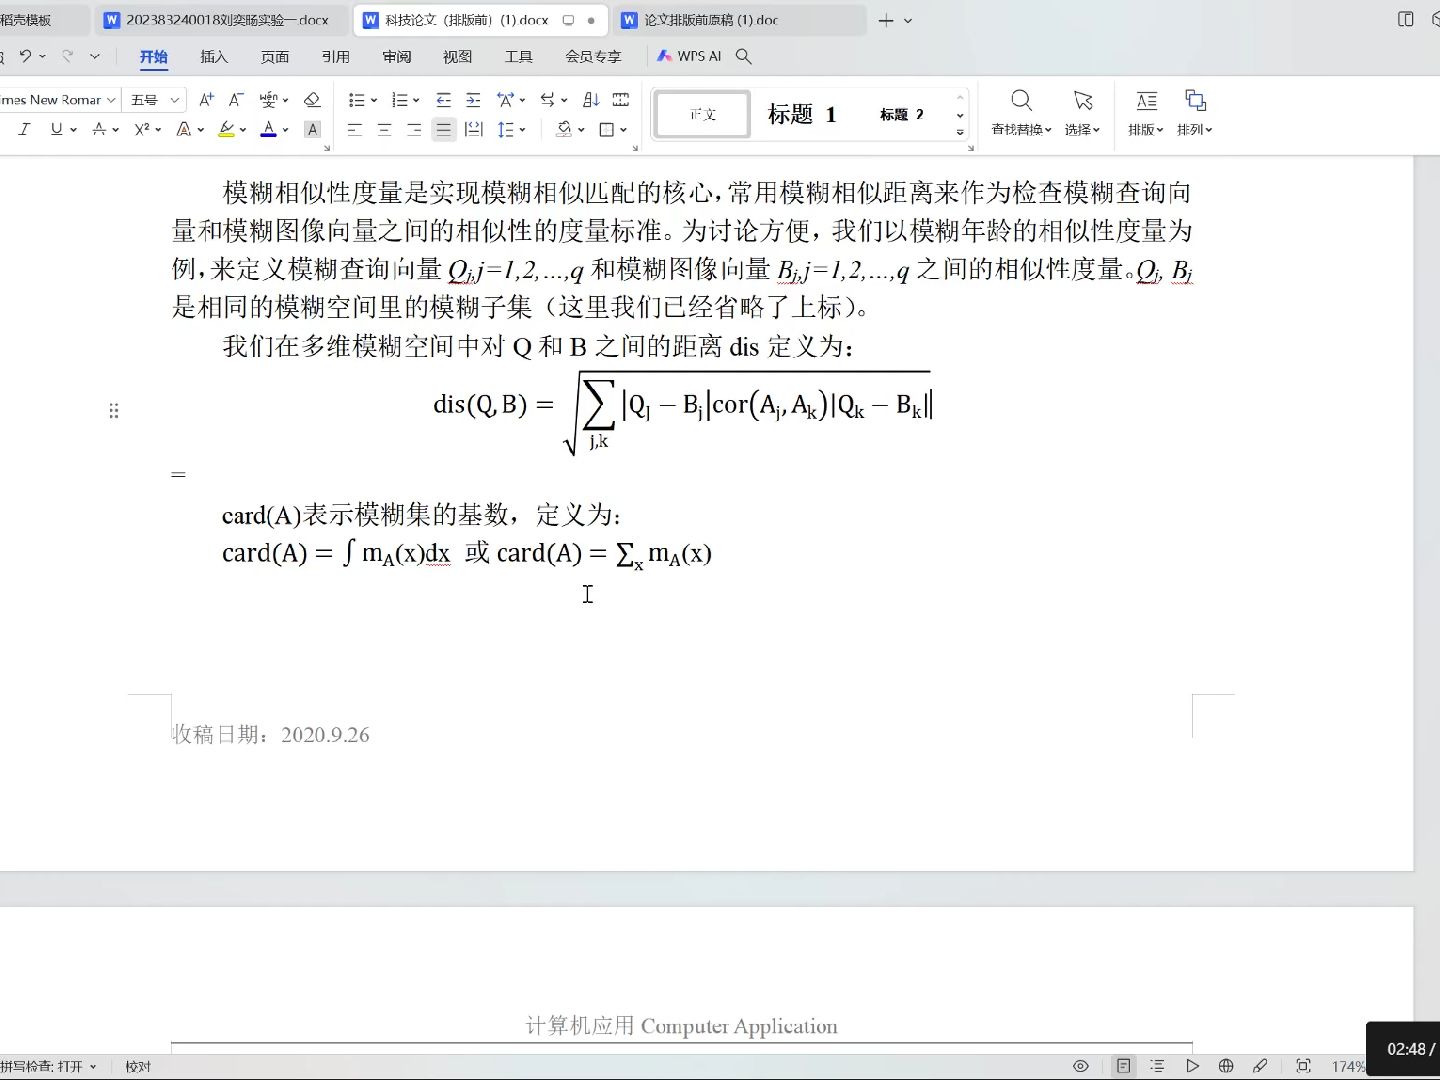
Task: Sort the text with the A-Z sort icon
Action: click(x=591, y=100)
